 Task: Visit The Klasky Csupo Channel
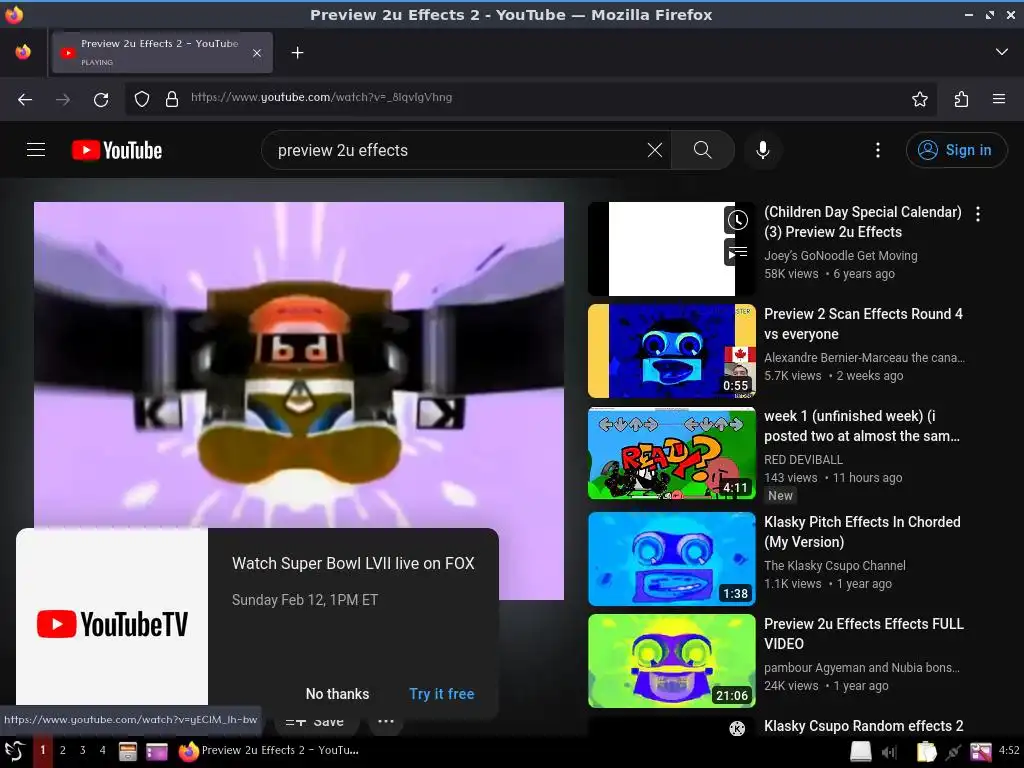coord(835,566)
